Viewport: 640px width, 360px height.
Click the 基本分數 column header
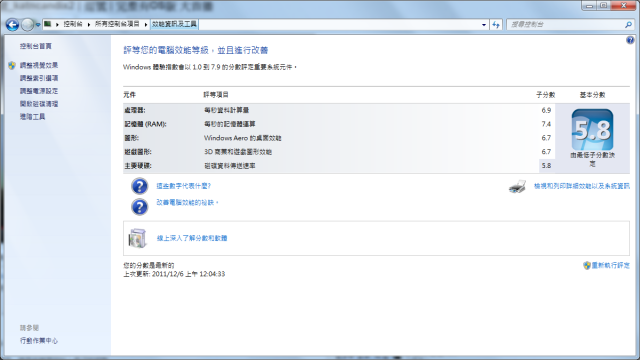pyautogui.click(x=592, y=95)
